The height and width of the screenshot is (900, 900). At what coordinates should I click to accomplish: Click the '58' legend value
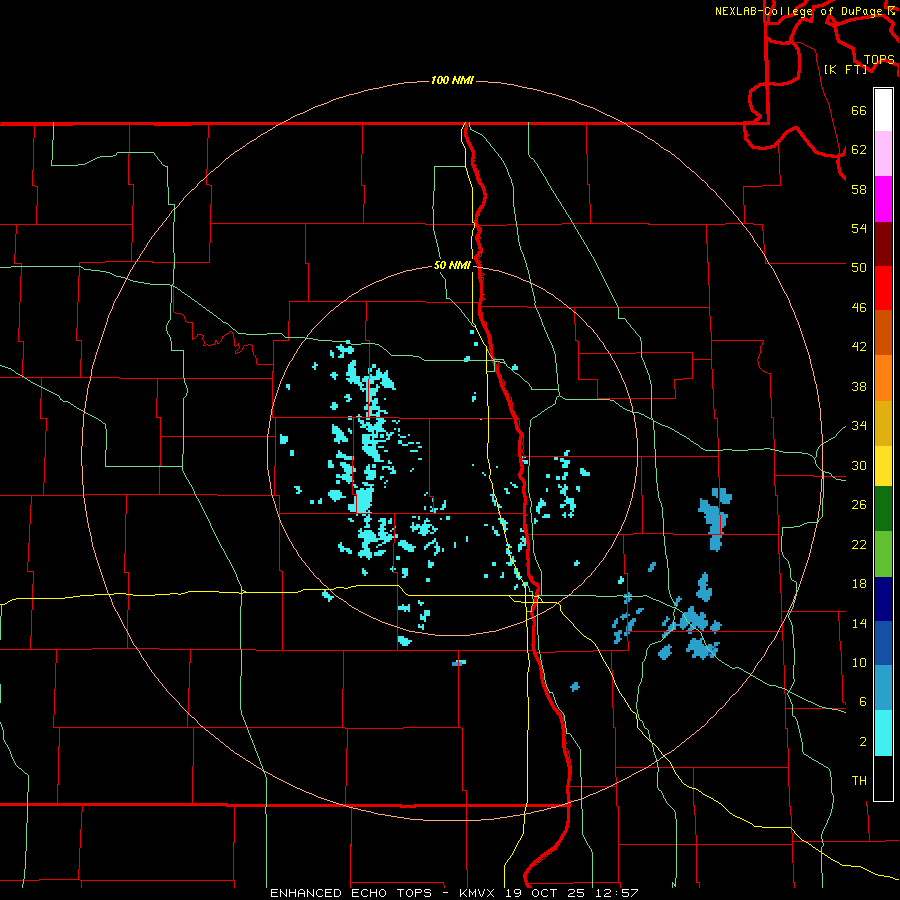(859, 189)
